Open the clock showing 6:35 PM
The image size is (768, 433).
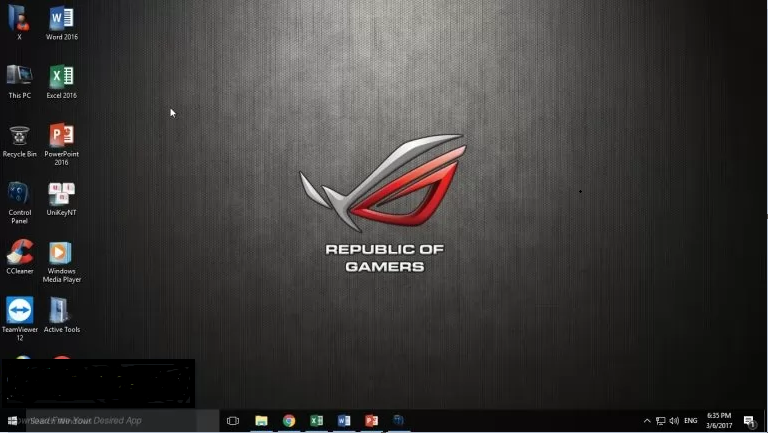(x=719, y=421)
